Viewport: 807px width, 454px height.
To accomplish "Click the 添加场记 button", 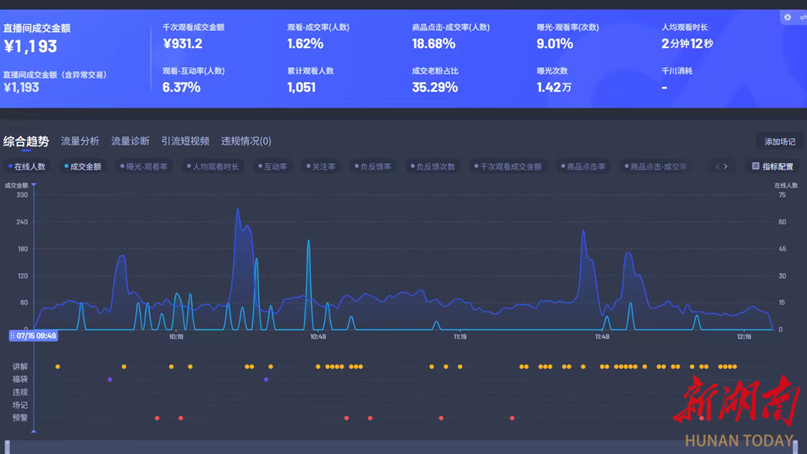I will 780,142.
